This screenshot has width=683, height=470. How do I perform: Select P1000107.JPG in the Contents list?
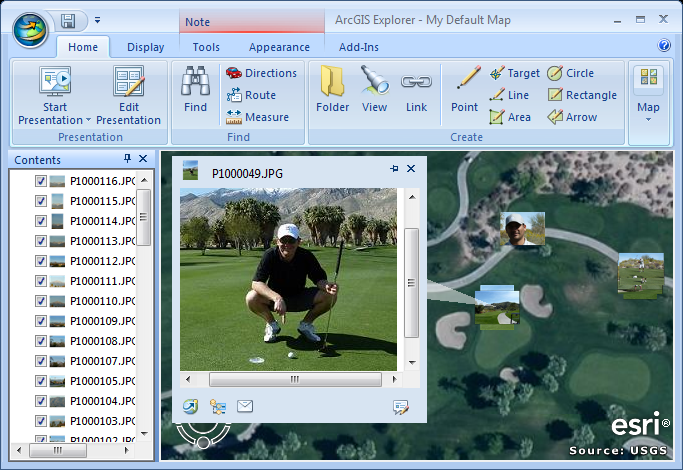coord(103,361)
